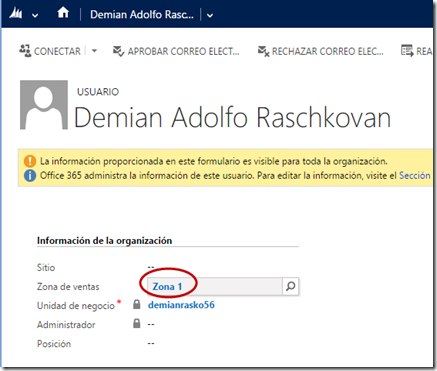Click the Zona de ventas search magnifier icon
This screenshot has height=371, width=437.
tap(291, 286)
